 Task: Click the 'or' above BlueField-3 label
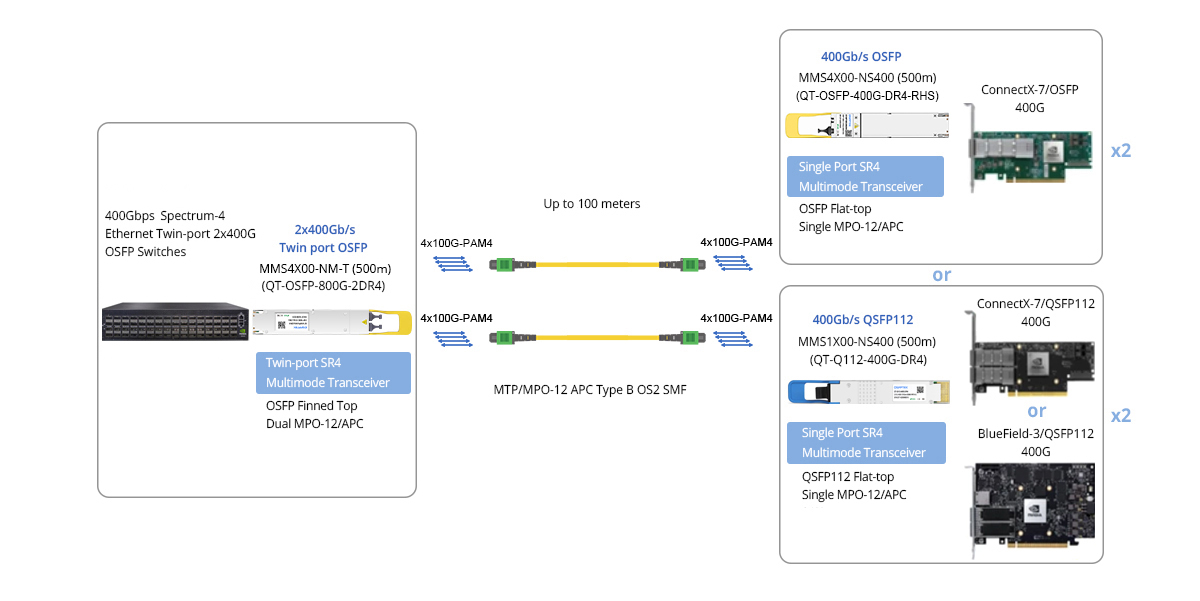(1037, 411)
